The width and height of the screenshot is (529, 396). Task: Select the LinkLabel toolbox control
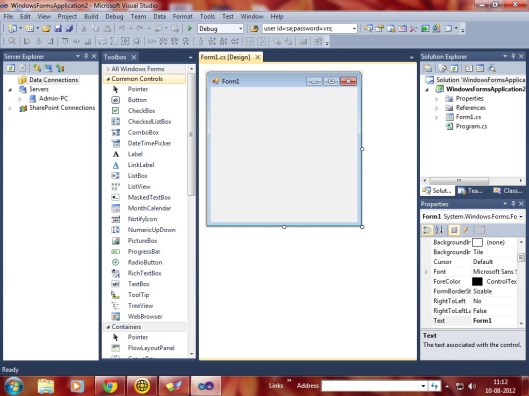click(141, 165)
